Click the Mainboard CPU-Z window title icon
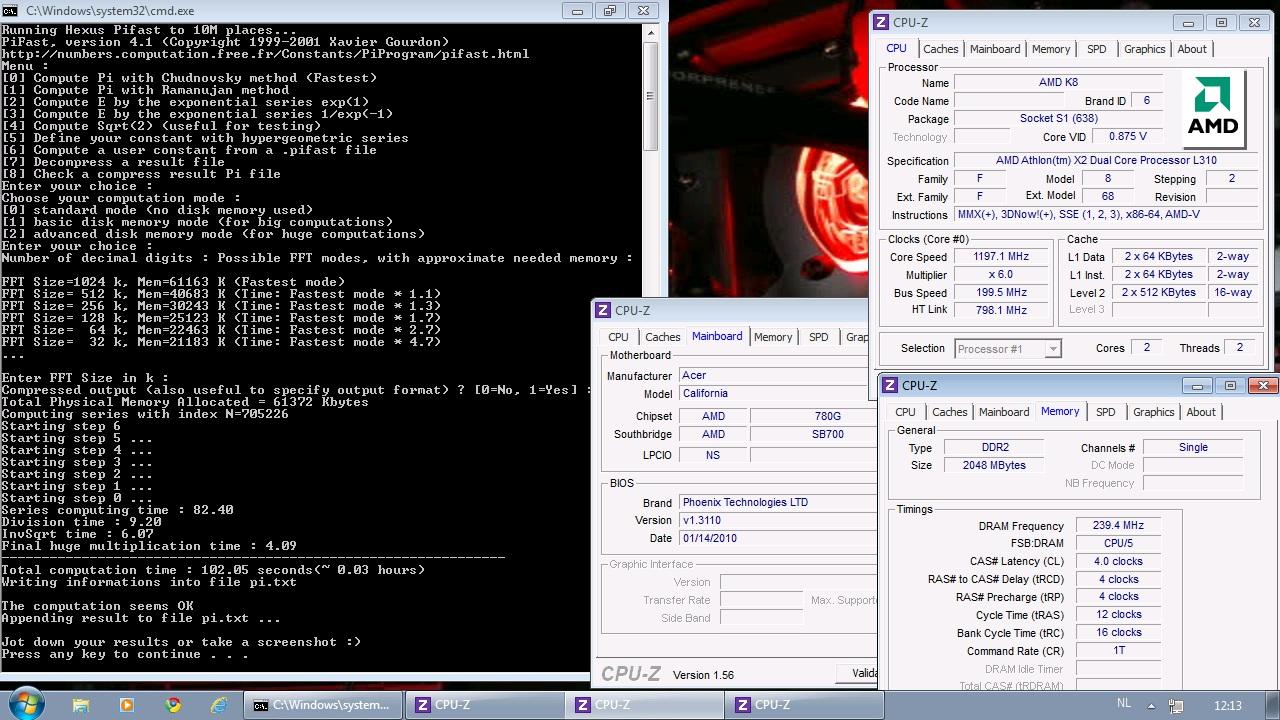The image size is (1280, 720). pos(604,311)
